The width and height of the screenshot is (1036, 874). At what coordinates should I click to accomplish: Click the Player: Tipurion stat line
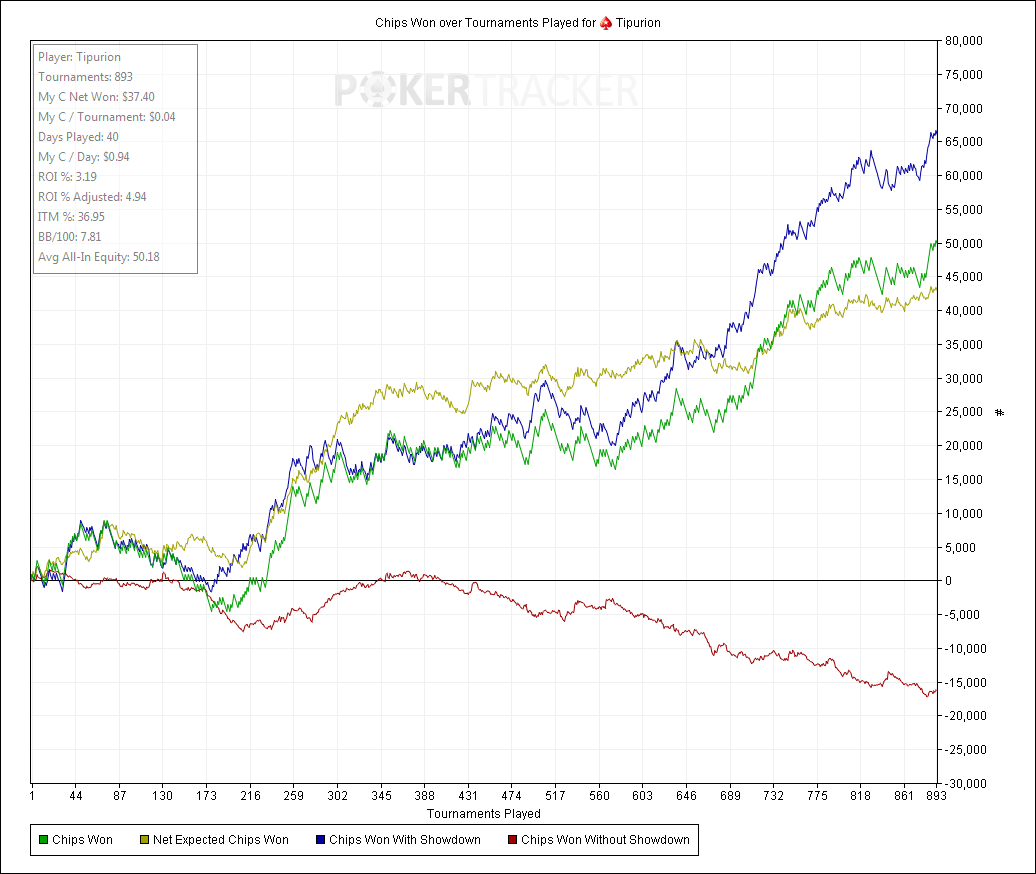(79, 57)
